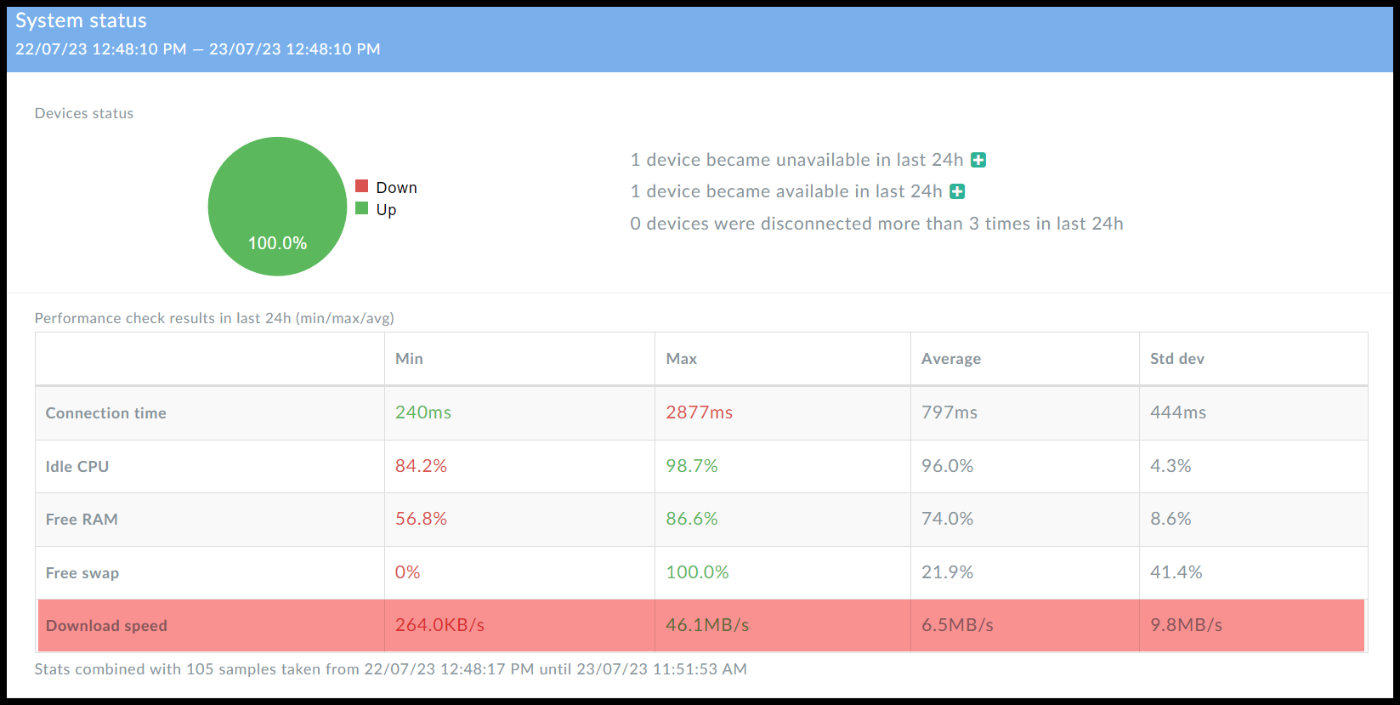Viewport: 1400px width, 705px height.
Task: Select the Max column header
Action: point(681,359)
